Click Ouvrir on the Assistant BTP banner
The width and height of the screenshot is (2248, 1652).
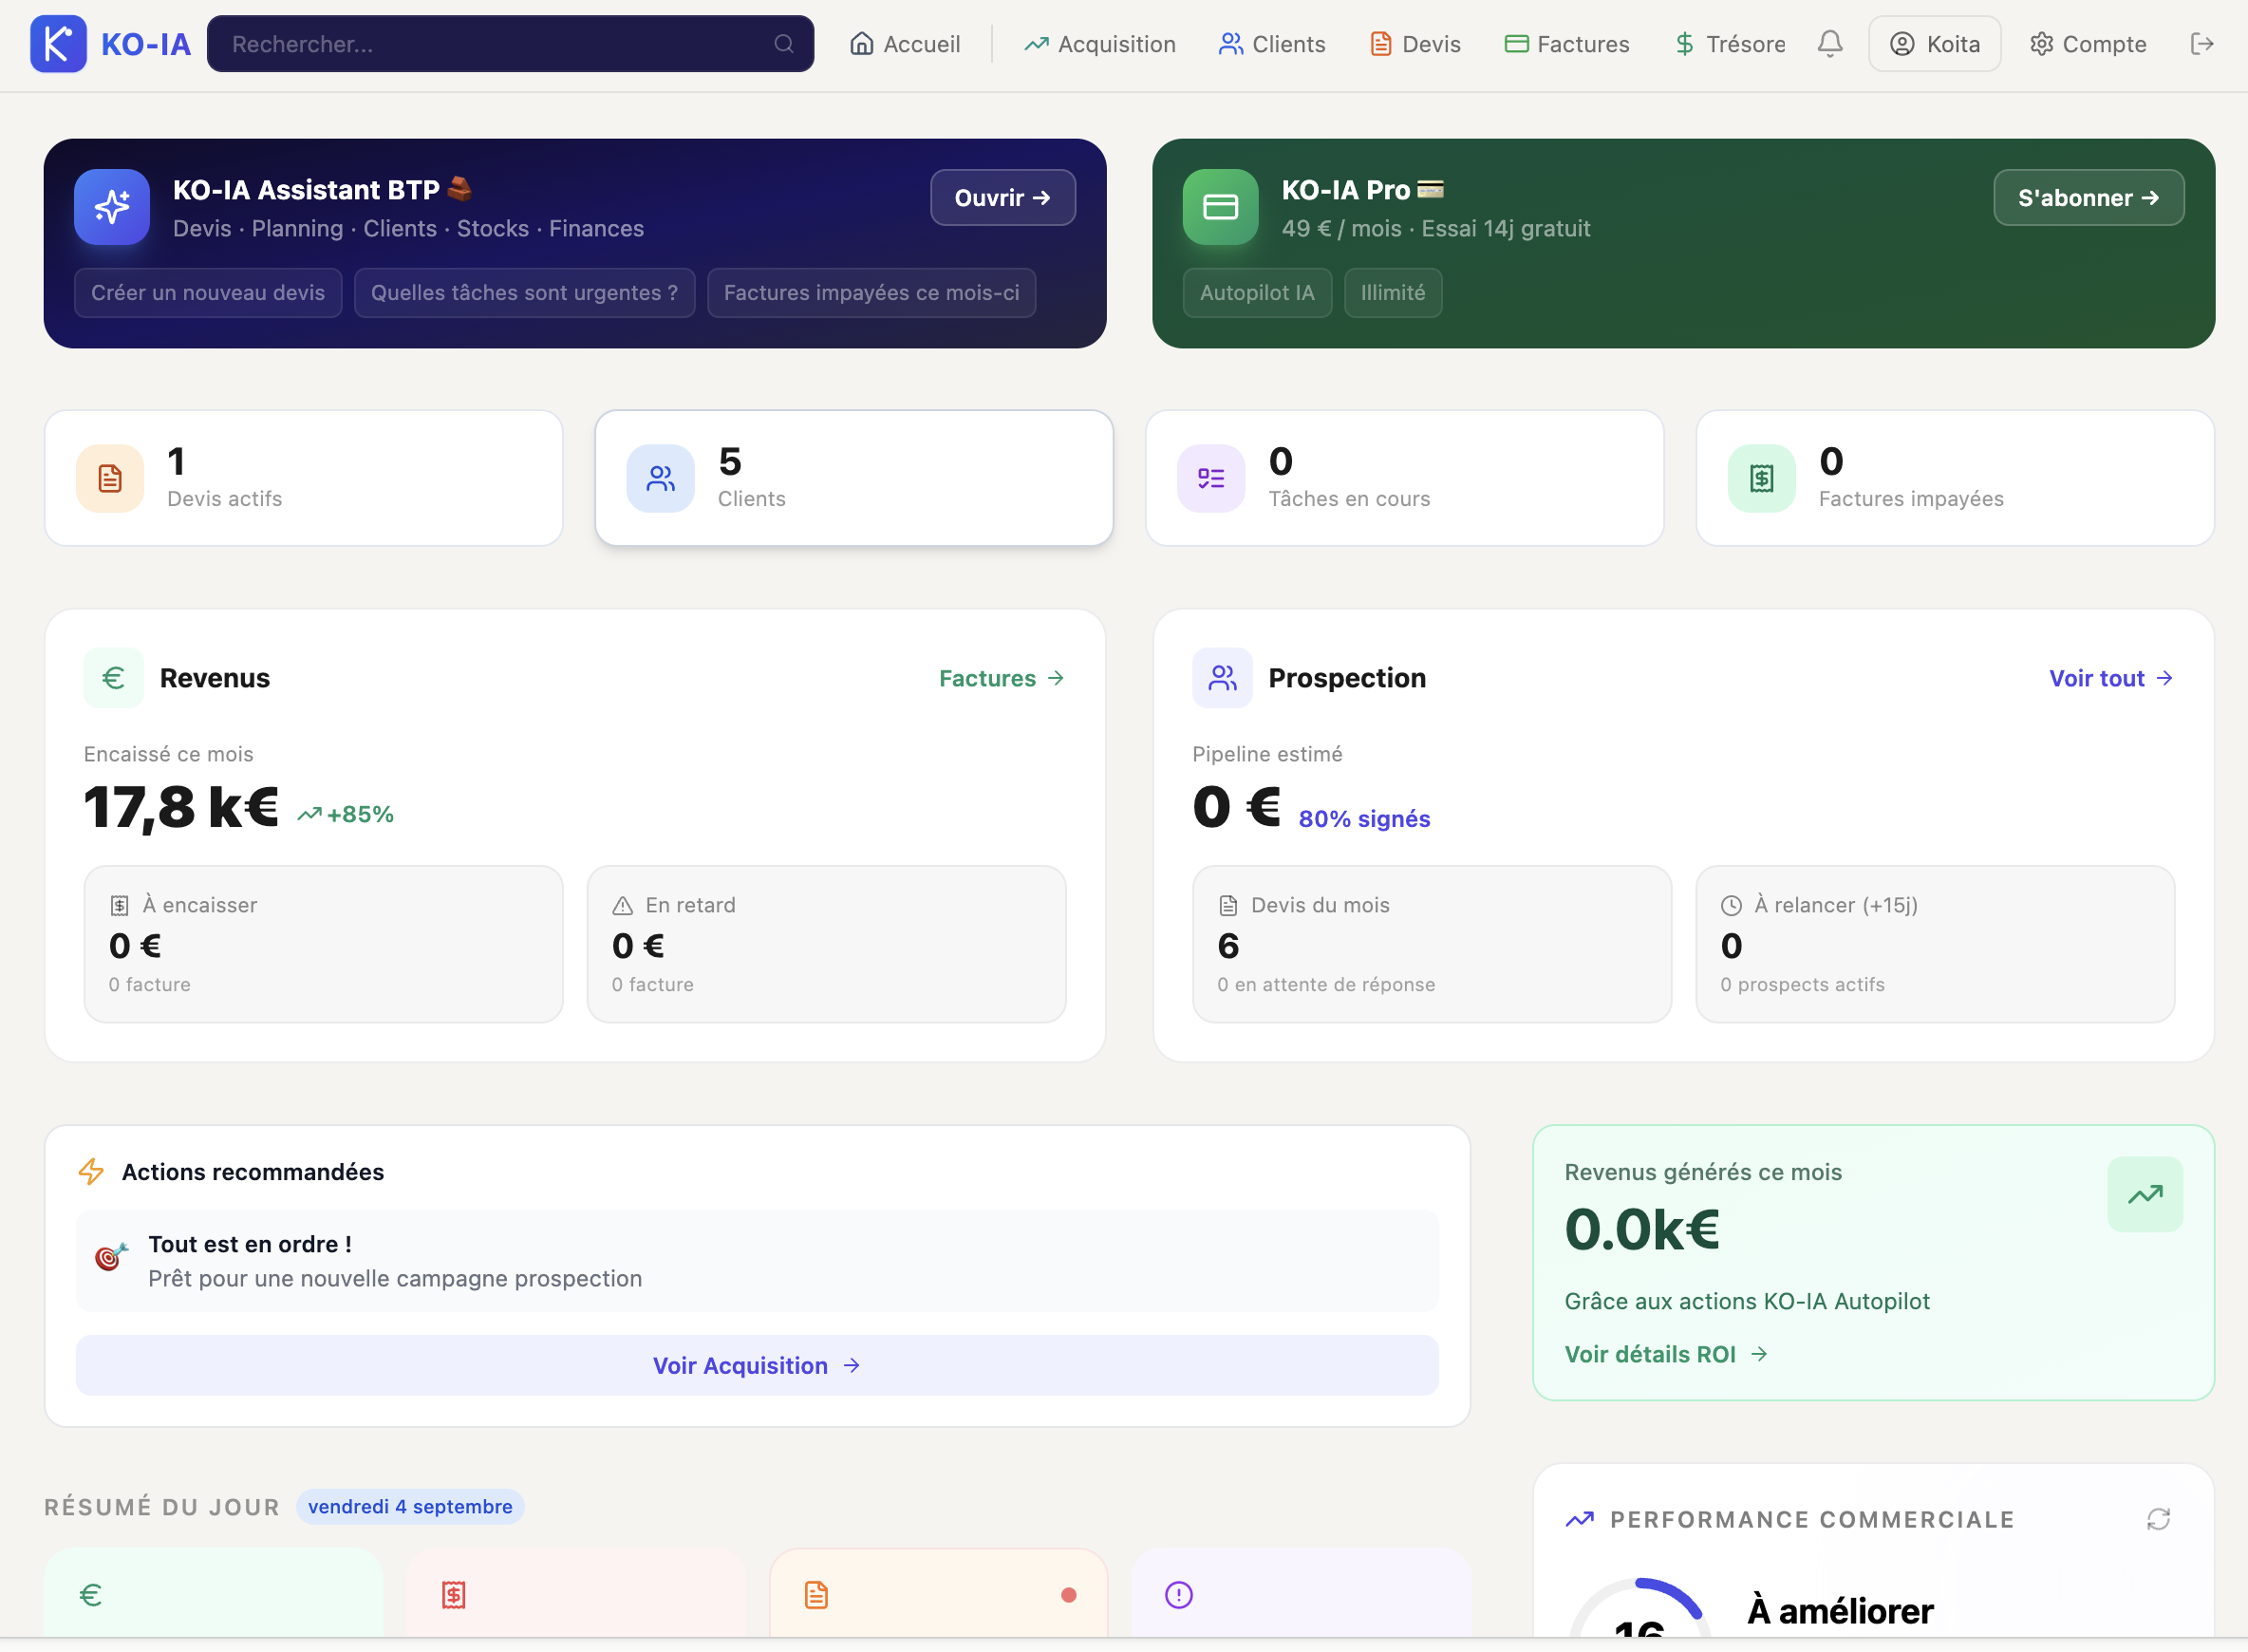pyautogui.click(x=1002, y=197)
